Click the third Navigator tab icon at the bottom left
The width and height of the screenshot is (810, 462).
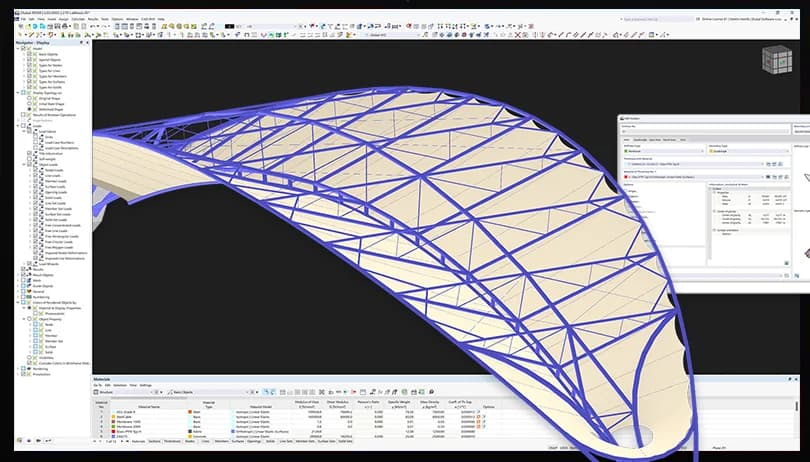(38, 440)
